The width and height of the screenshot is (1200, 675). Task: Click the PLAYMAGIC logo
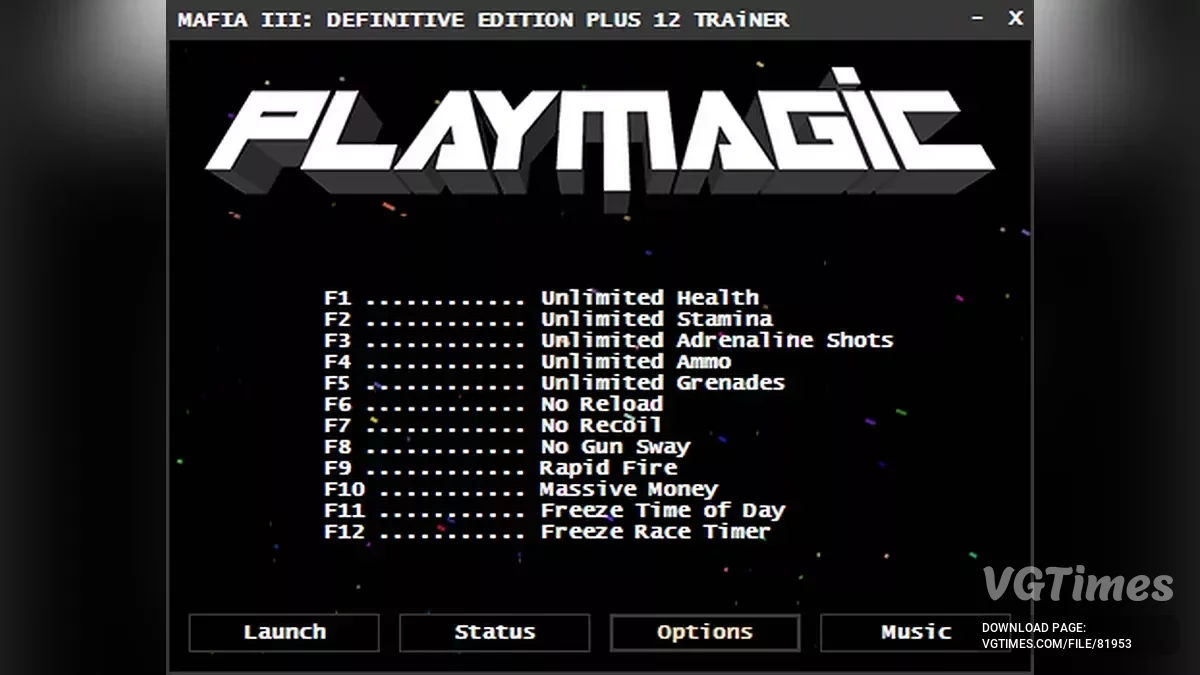[600, 130]
